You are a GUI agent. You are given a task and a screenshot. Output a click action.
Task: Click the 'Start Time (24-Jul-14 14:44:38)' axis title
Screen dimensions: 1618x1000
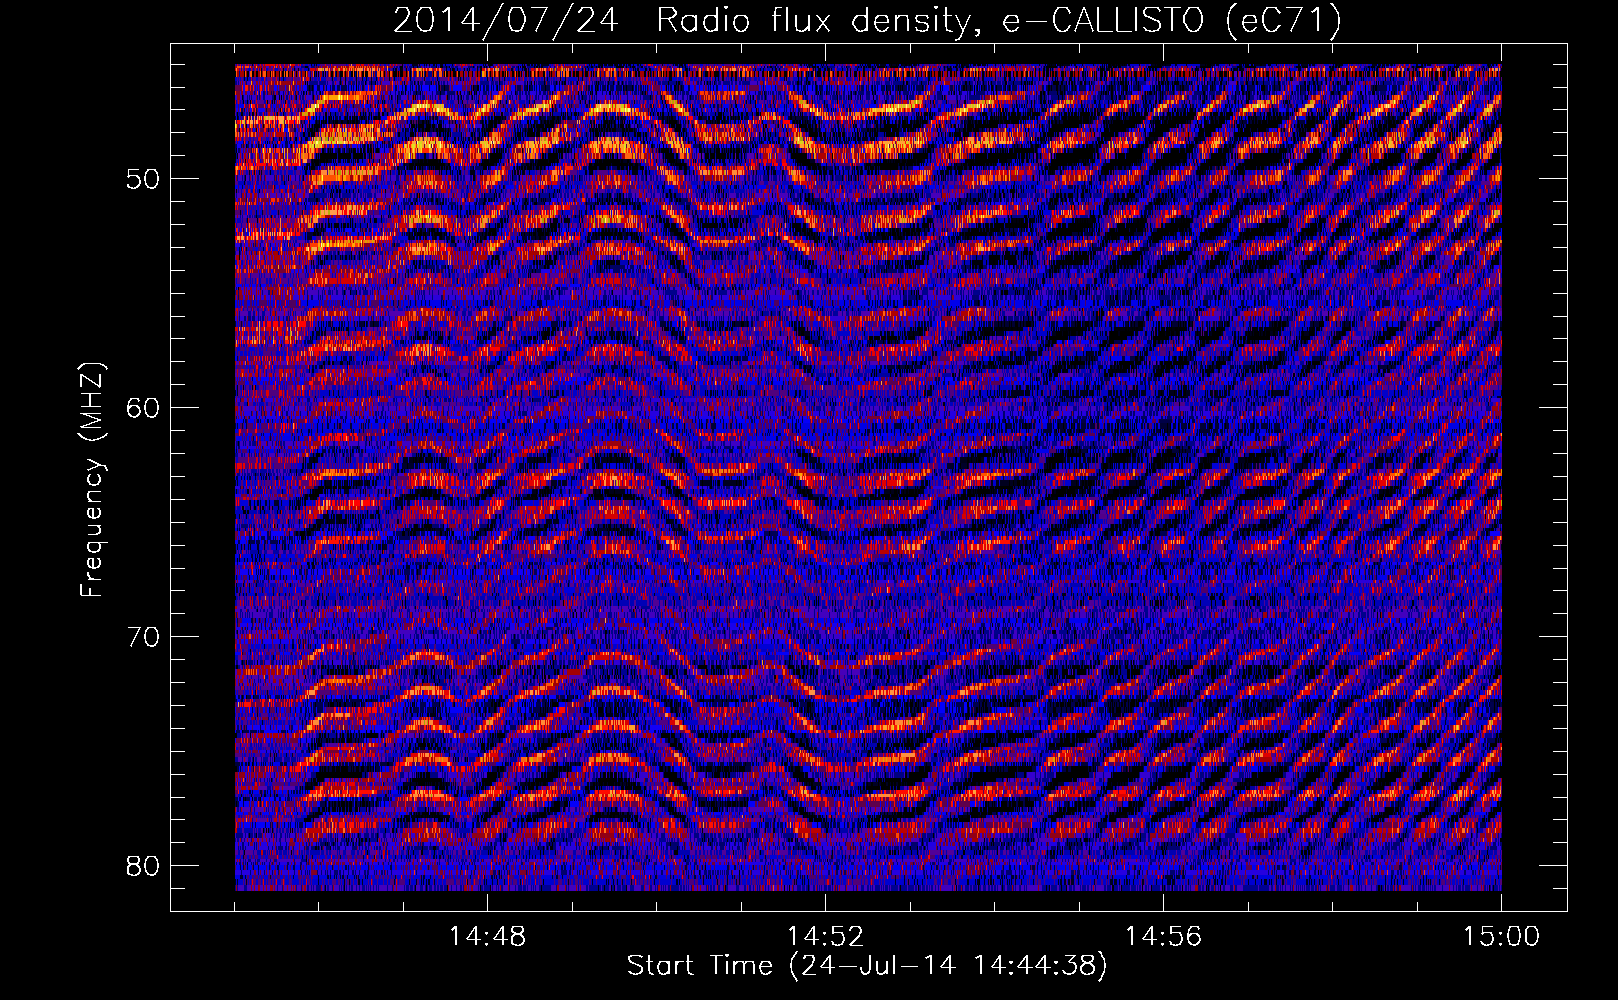click(x=867, y=966)
